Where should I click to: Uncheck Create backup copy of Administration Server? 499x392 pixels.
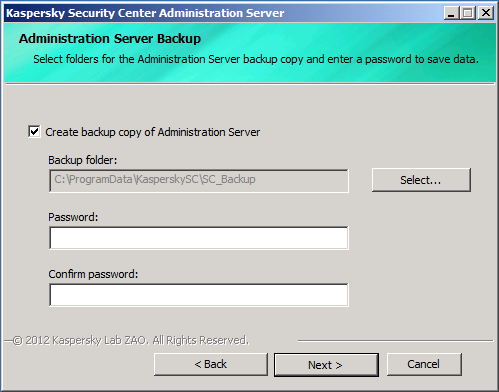tap(34, 132)
